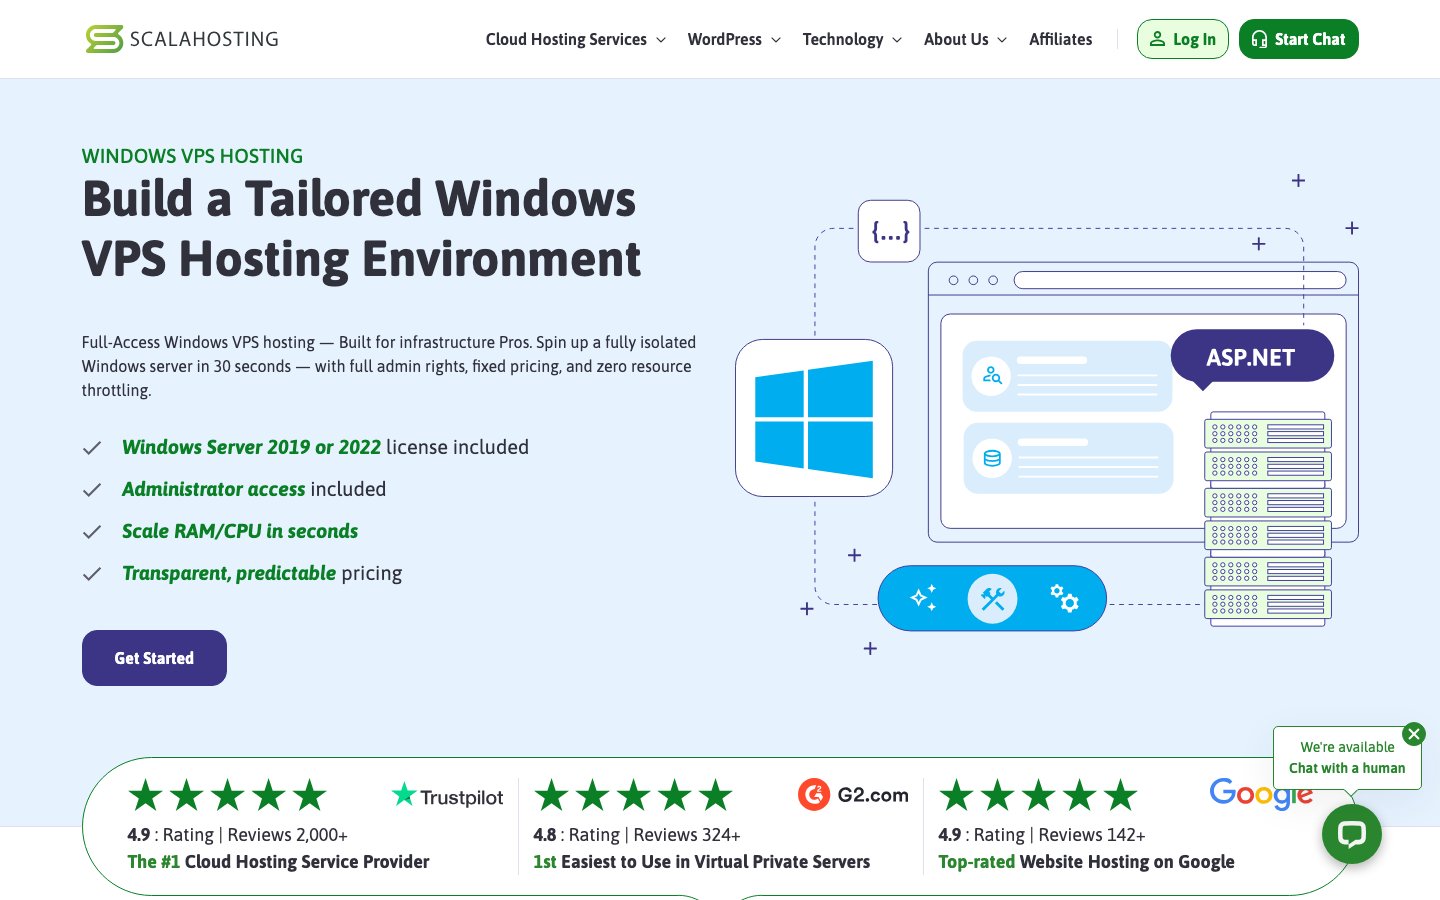Click the Start Chat button
Viewport: 1440px width, 900px height.
pyautogui.click(x=1298, y=39)
